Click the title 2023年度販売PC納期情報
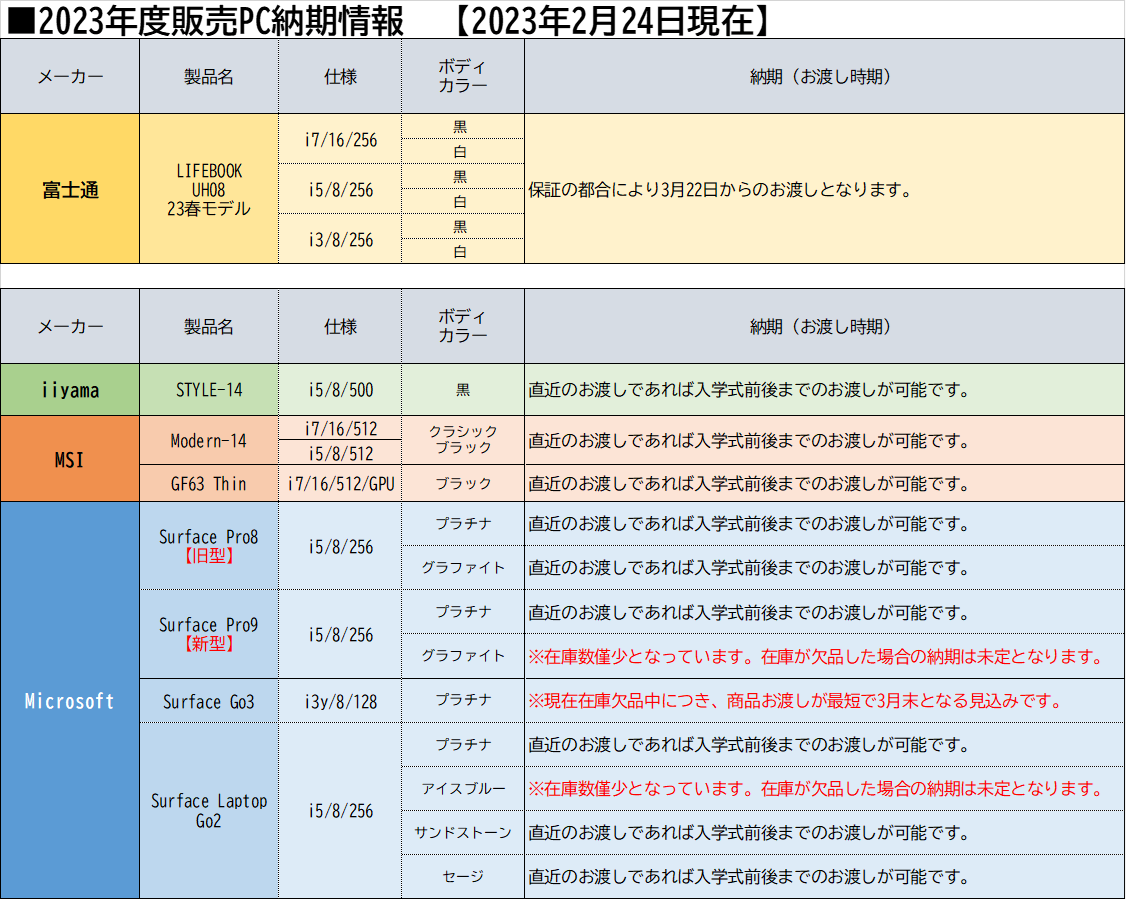Screen dimensions: 1126x900 click(x=206, y=21)
